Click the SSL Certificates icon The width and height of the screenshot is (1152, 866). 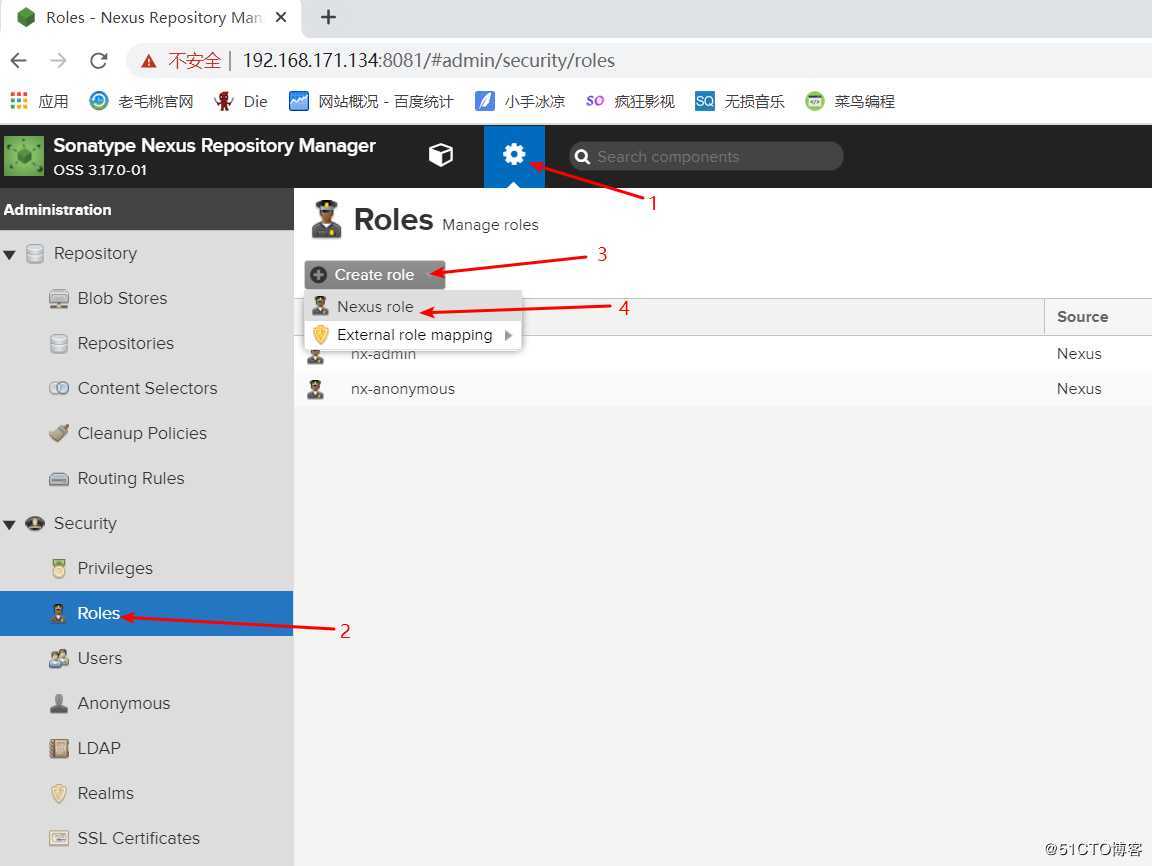click(x=59, y=838)
